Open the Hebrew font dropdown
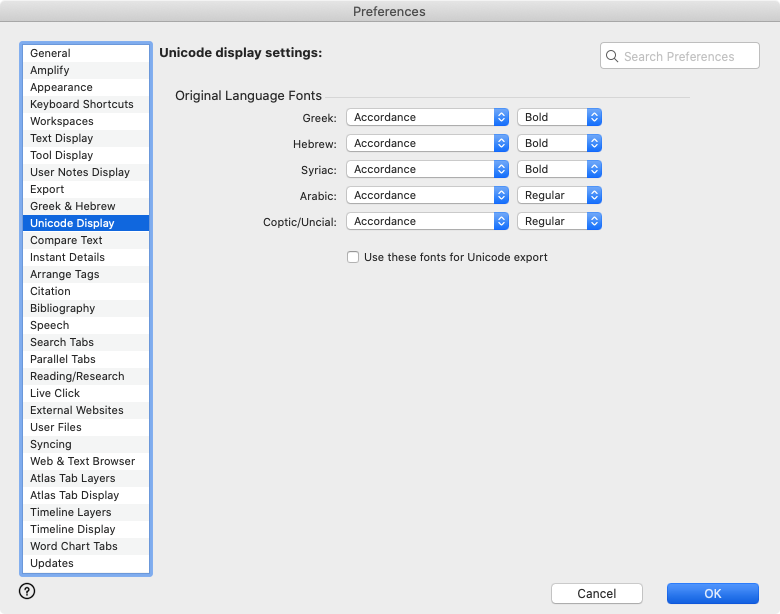780x614 pixels. tap(427, 143)
